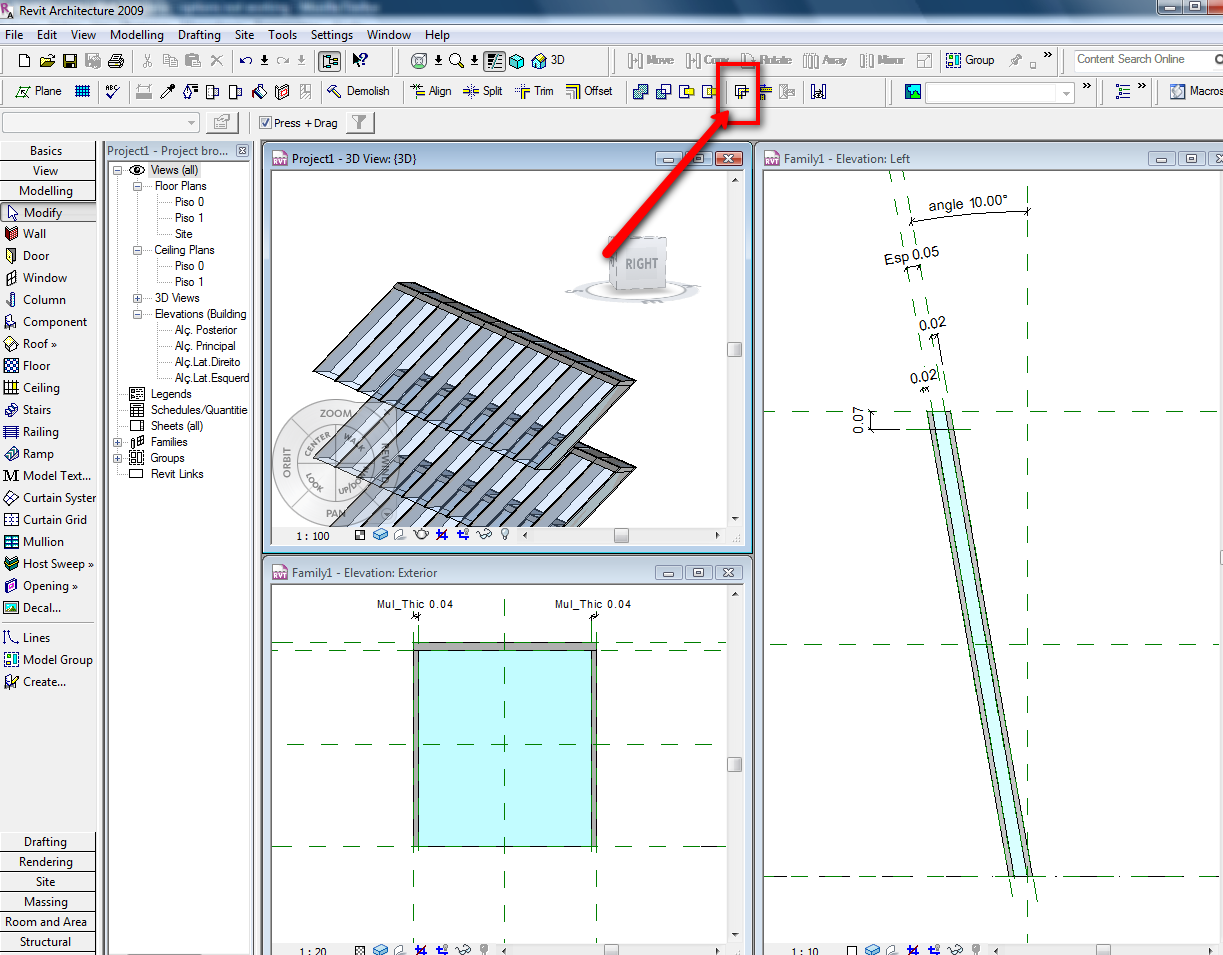Click the 3D view vertical scrollbar thumb
Screen dimensions: 1223x955
pyautogui.click(x=734, y=349)
